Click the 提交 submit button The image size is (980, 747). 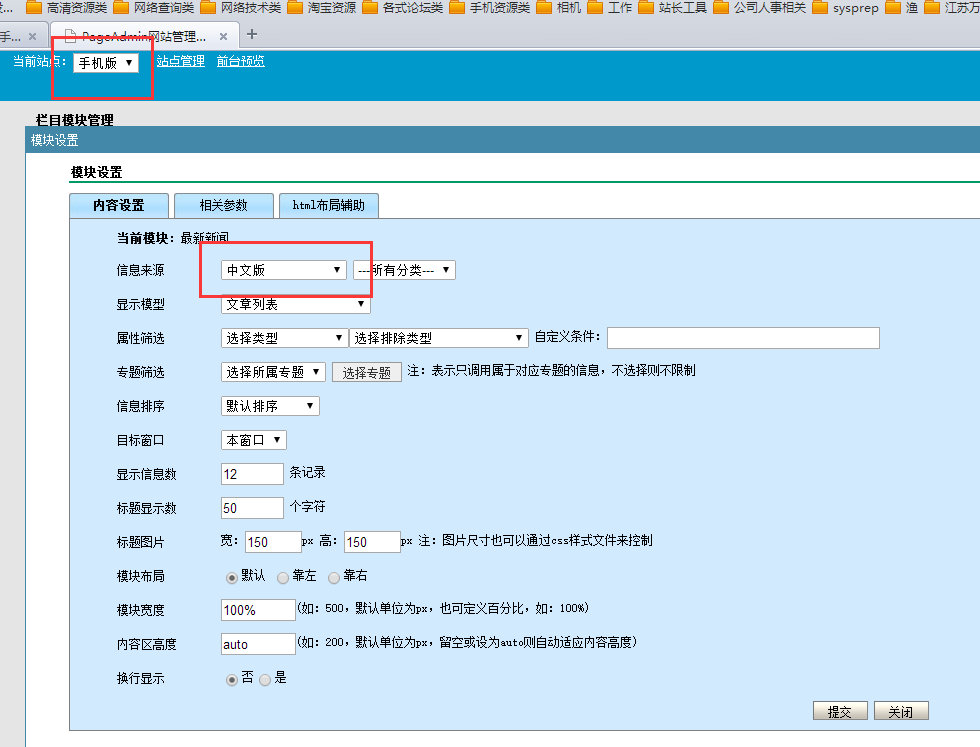pyautogui.click(x=839, y=712)
